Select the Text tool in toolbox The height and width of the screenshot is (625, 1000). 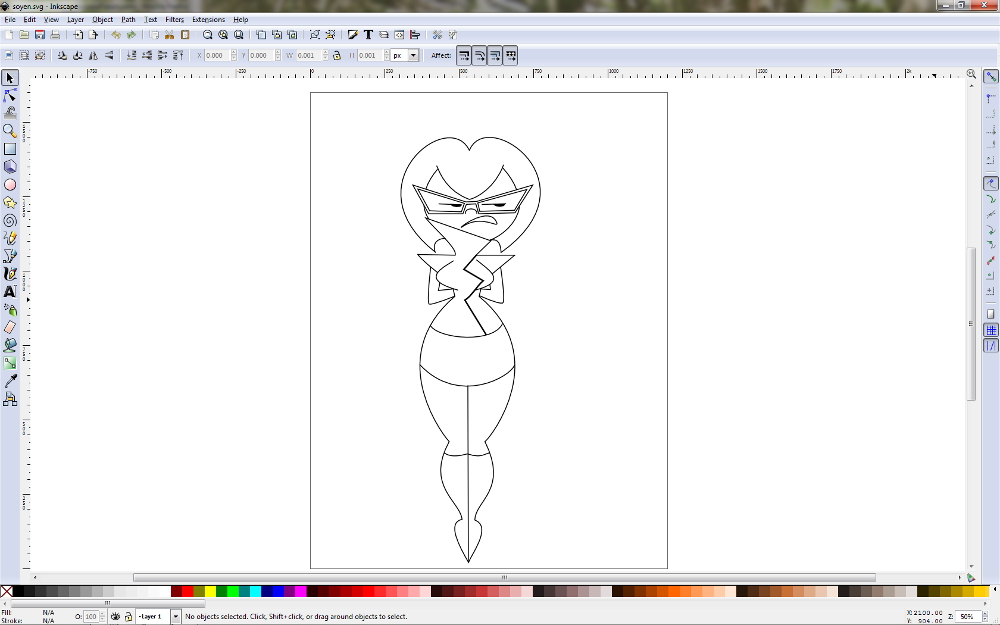[10, 291]
